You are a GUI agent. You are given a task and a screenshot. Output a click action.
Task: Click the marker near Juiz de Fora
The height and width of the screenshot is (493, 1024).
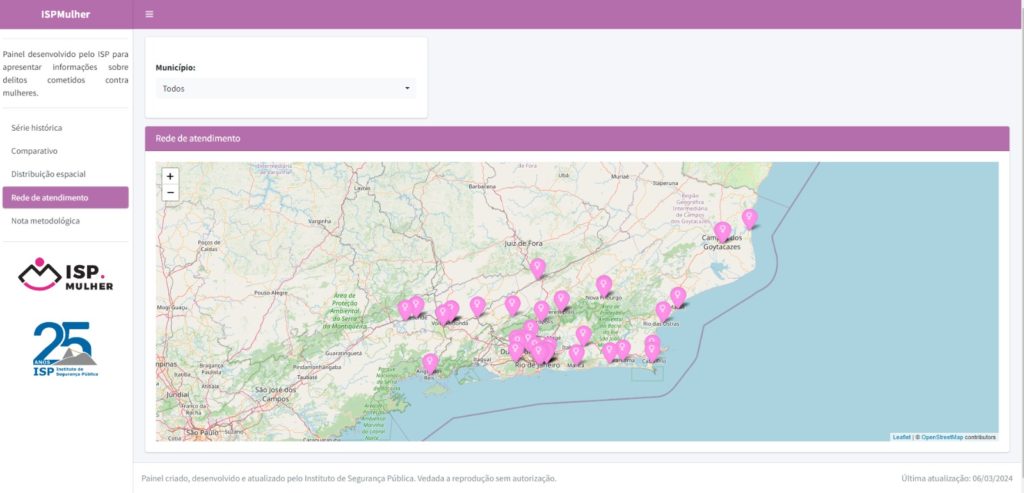click(538, 267)
